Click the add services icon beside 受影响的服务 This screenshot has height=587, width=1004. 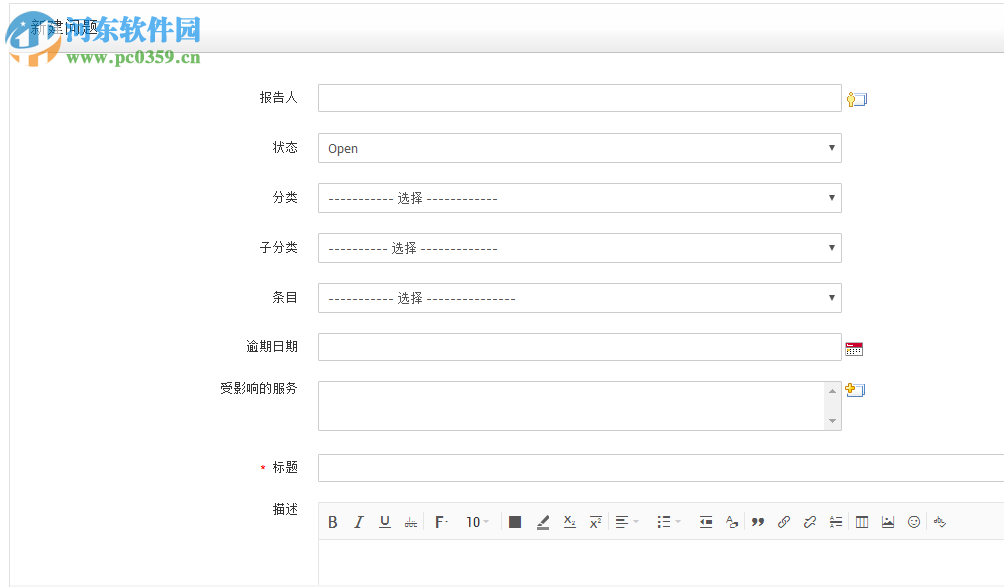pyautogui.click(x=855, y=389)
